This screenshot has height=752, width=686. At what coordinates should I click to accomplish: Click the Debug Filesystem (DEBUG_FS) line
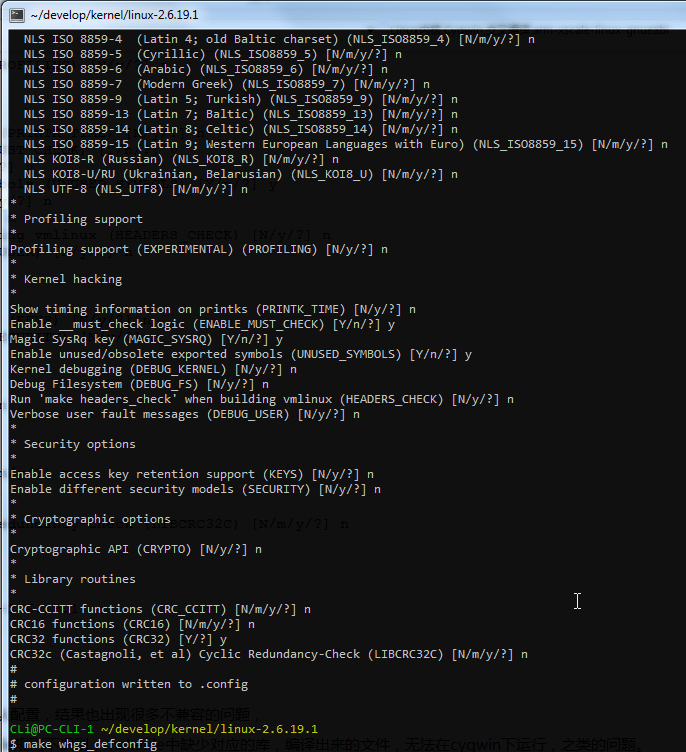click(x=139, y=384)
